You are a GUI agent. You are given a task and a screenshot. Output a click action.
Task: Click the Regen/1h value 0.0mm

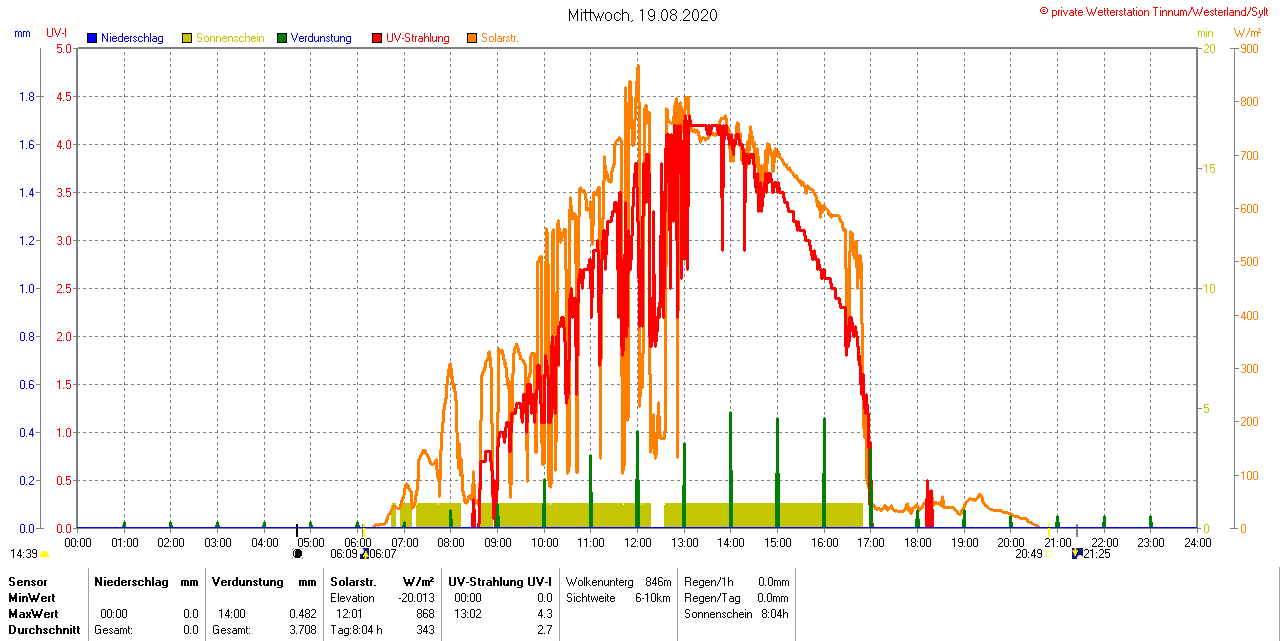[773, 581]
